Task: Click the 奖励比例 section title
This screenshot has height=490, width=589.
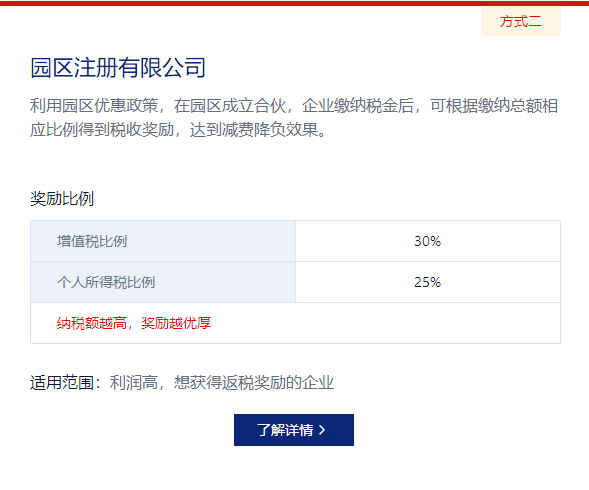Action: coord(62,198)
